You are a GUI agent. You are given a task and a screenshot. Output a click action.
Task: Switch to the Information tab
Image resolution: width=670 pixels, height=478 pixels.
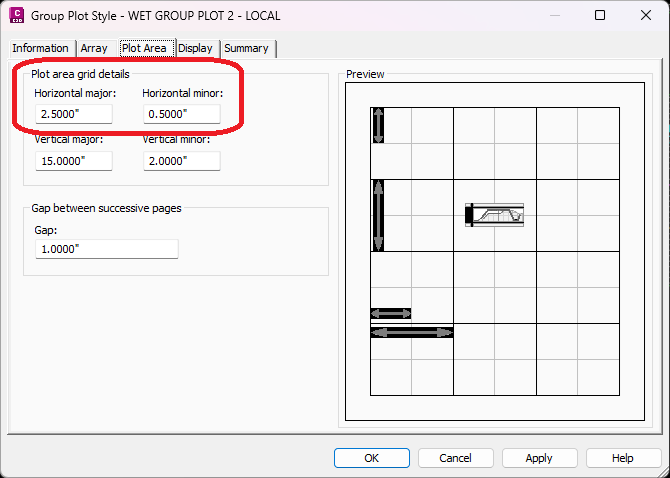(41, 49)
